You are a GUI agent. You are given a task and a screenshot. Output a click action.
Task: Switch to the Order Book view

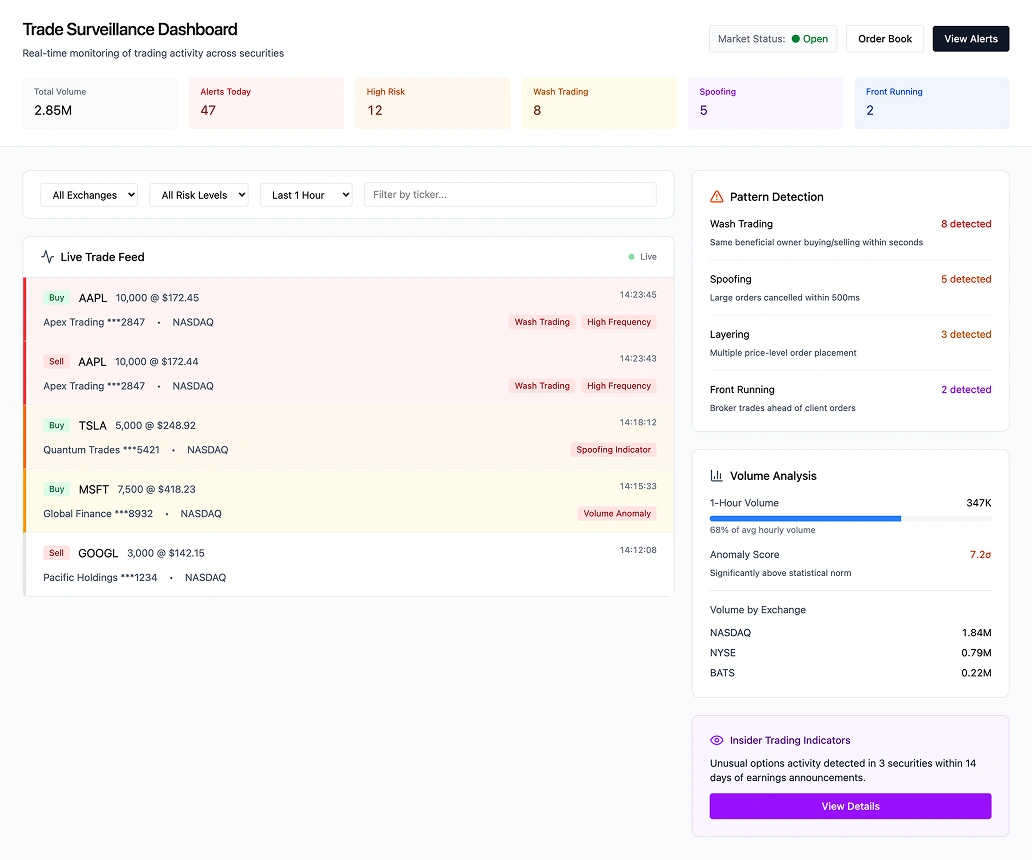coord(884,38)
